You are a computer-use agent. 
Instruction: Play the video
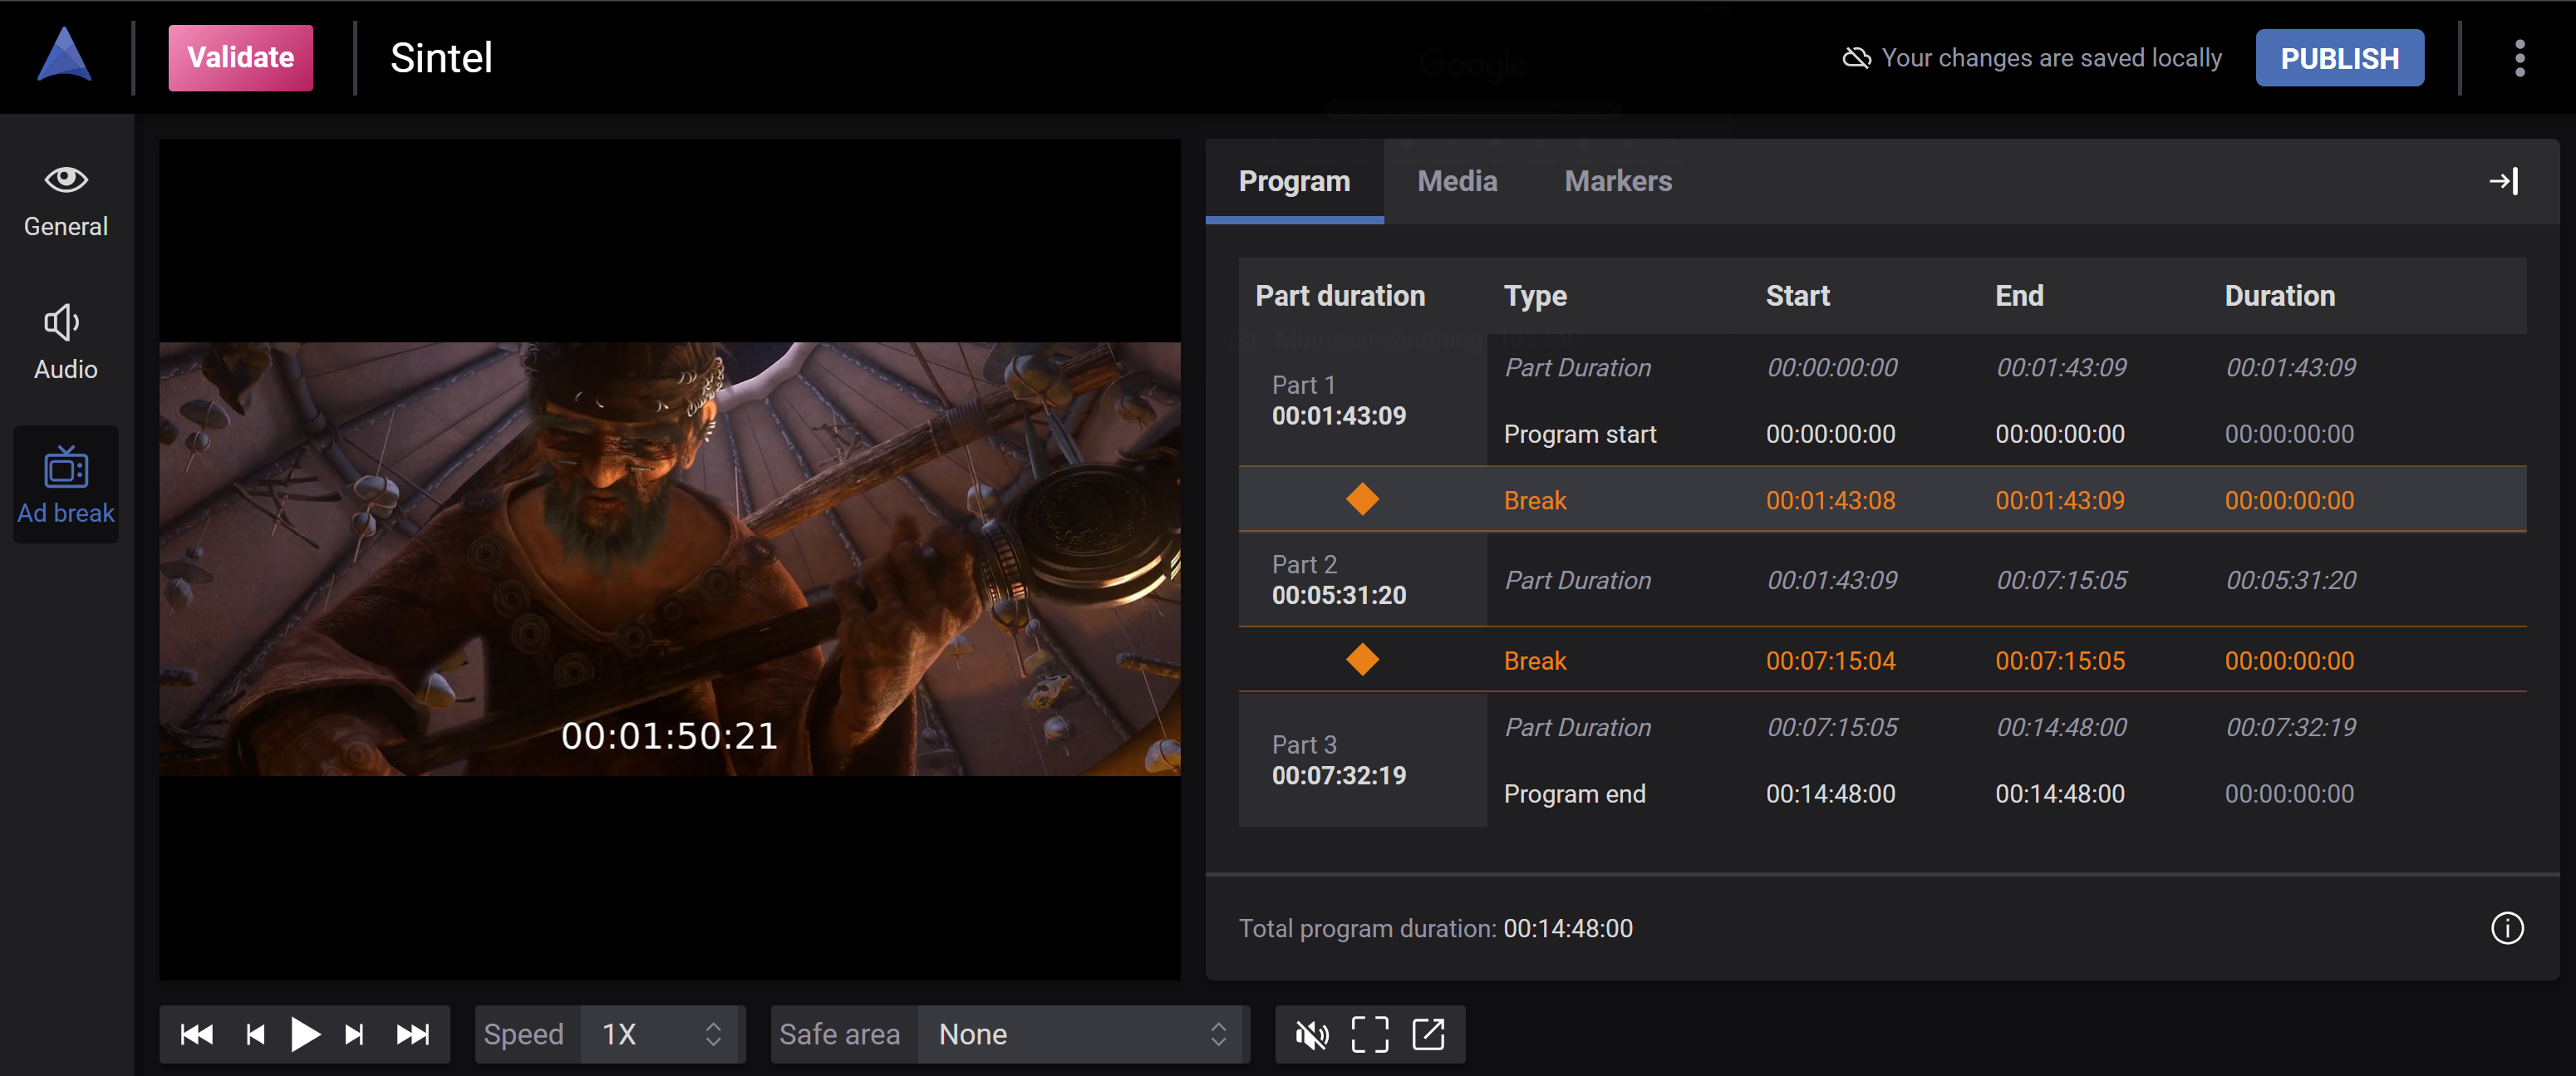[305, 1034]
